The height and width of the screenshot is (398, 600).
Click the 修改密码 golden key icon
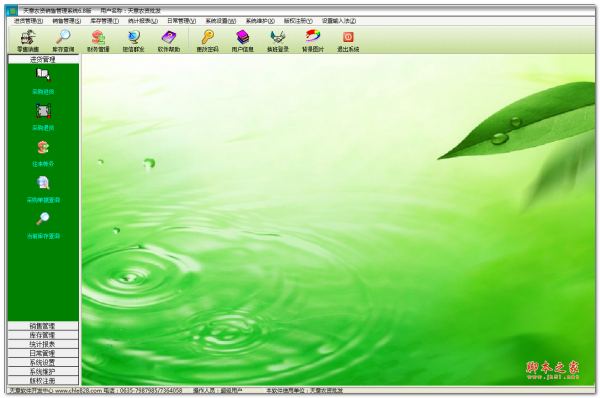(x=207, y=41)
